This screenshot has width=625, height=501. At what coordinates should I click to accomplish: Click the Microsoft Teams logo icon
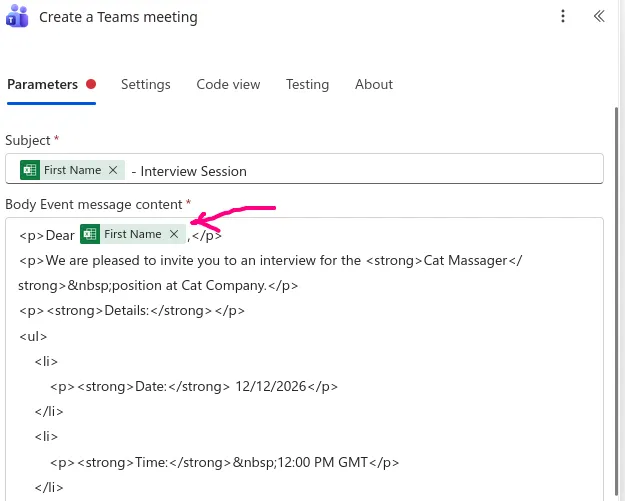(x=17, y=17)
